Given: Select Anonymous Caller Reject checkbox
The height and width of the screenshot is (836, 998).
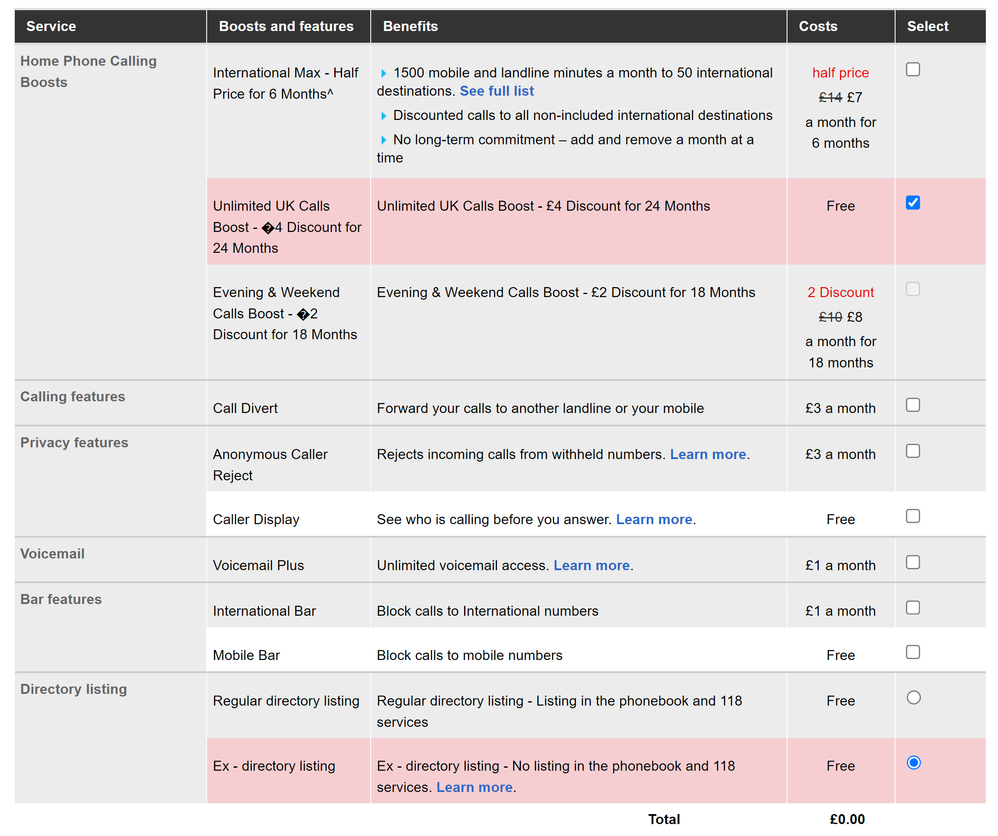Looking at the screenshot, I should pyautogui.click(x=912, y=451).
